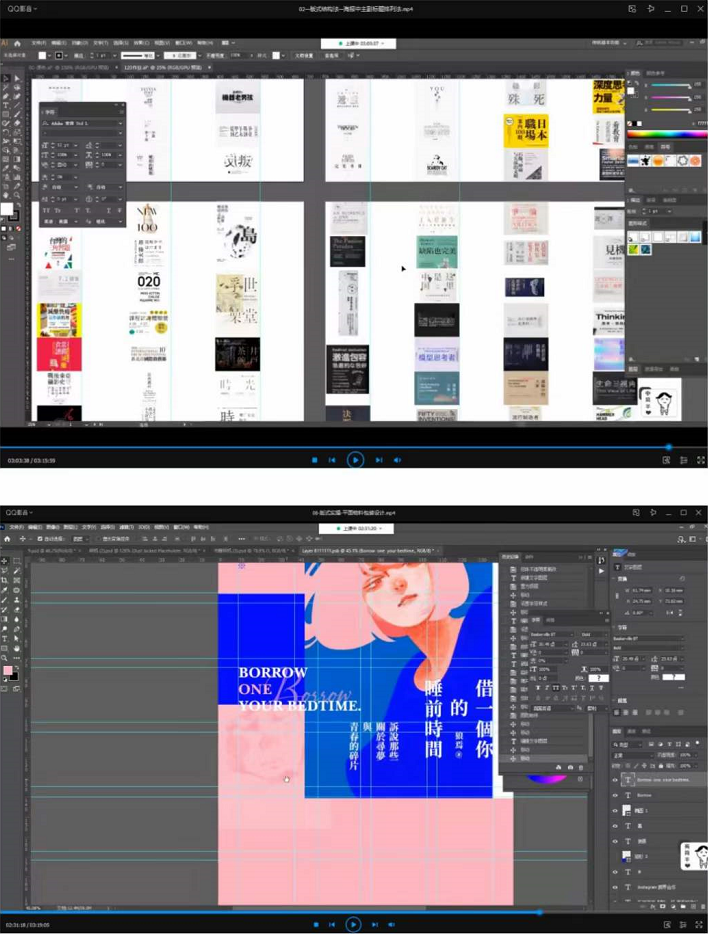Expand the 正常 blend mode dropdown in Layers
Viewport: 708px width, 934px height.
click(x=634, y=755)
